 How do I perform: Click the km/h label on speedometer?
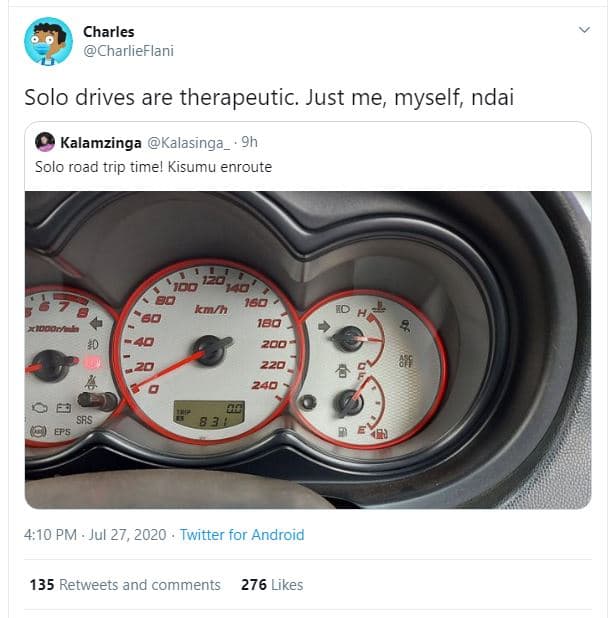pos(211,310)
